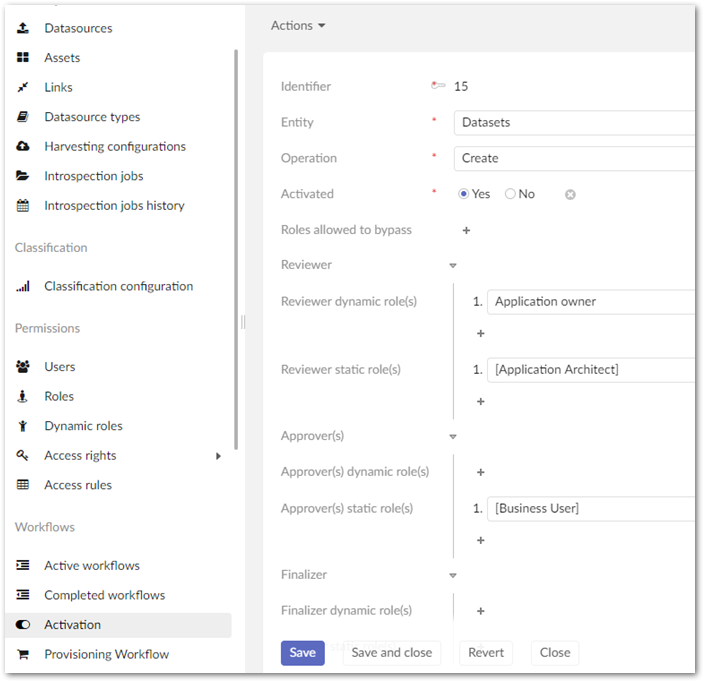704x682 pixels.
Task: Select No for Activated
Action: coord(510,194)
